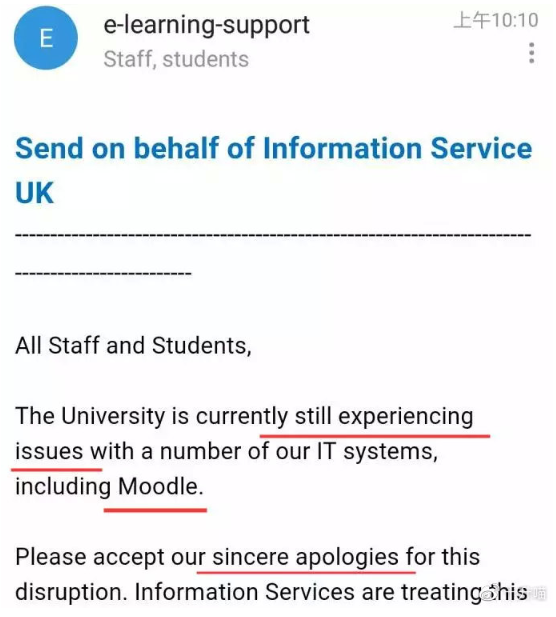Tap Please accept at paragraph start
Image resolution: width=556 pixels, height=617 pixels.
click(90, 558)
